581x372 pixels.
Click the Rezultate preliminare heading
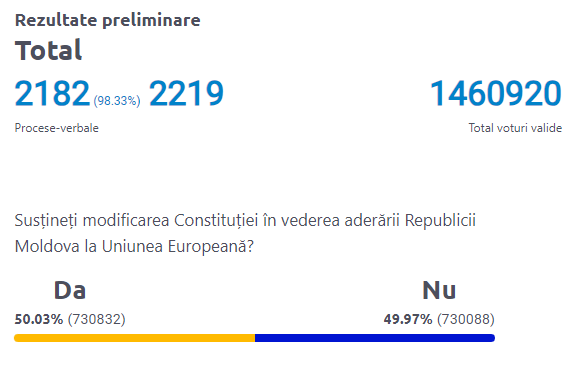107,20
